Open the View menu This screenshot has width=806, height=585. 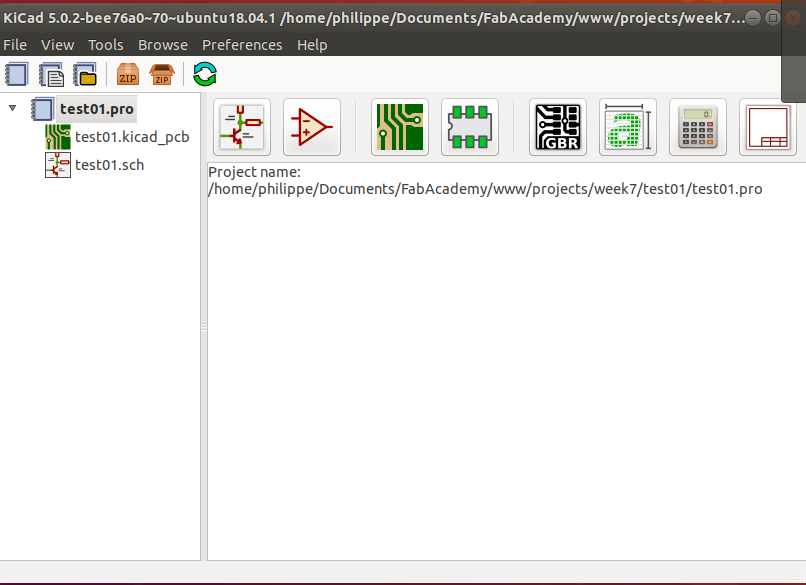(x=58, y=45)
